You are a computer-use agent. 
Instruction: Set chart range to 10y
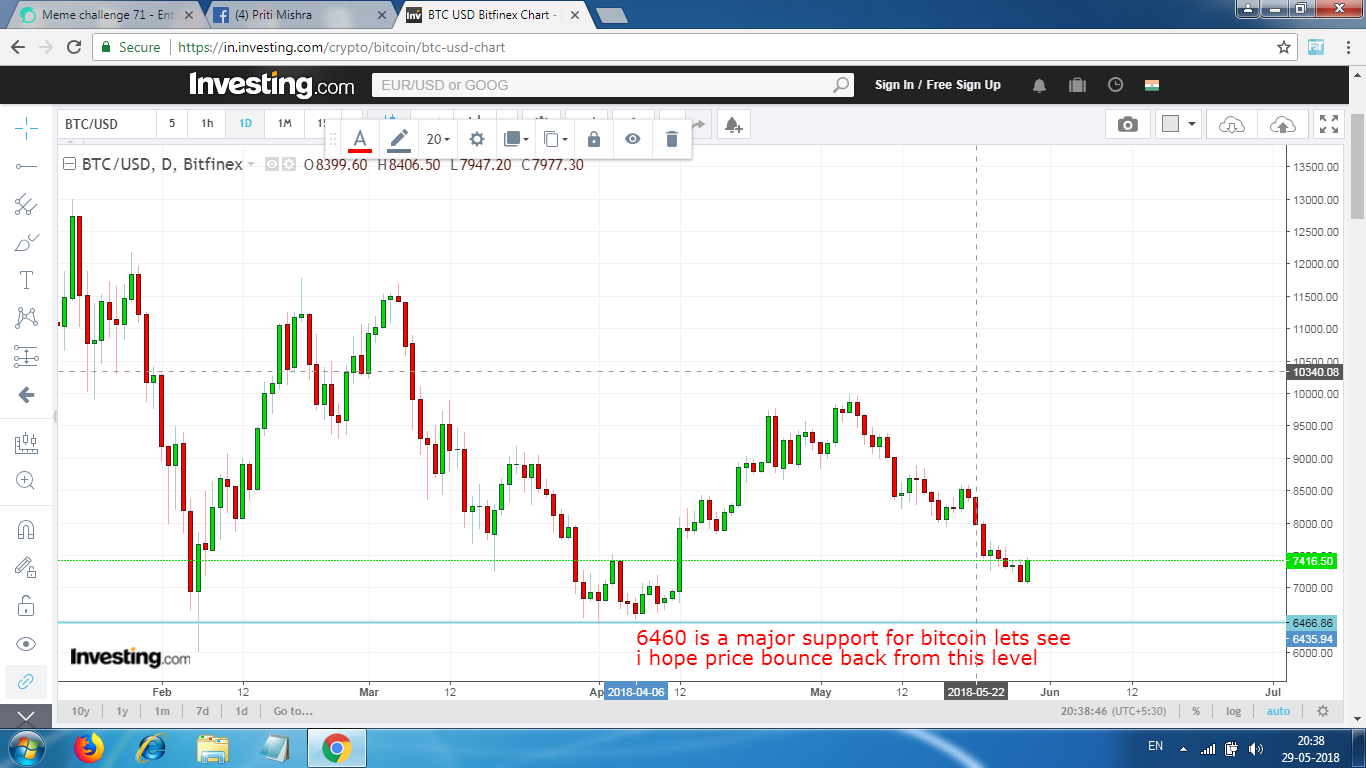click(x=81, y=711)
